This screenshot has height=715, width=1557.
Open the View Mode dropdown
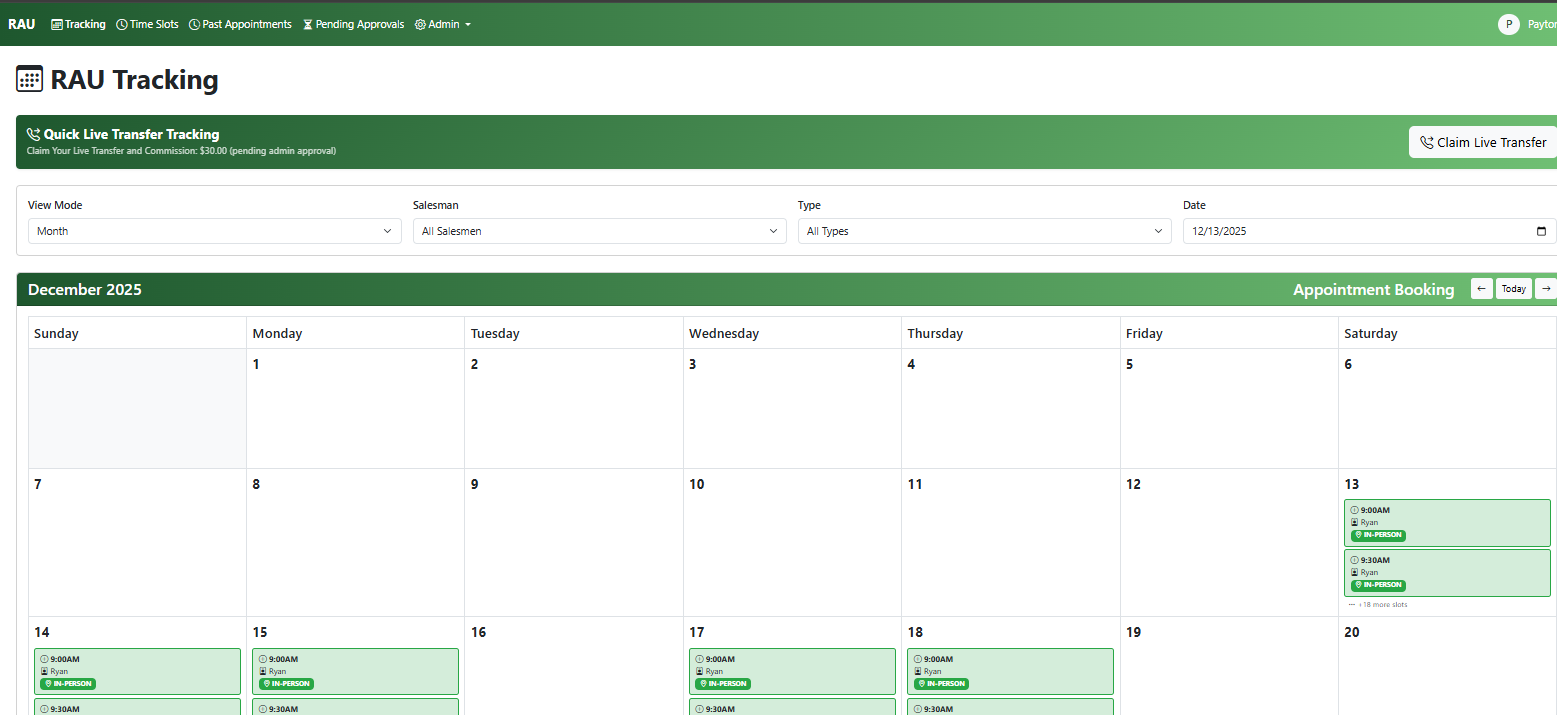tap(214, 231)
